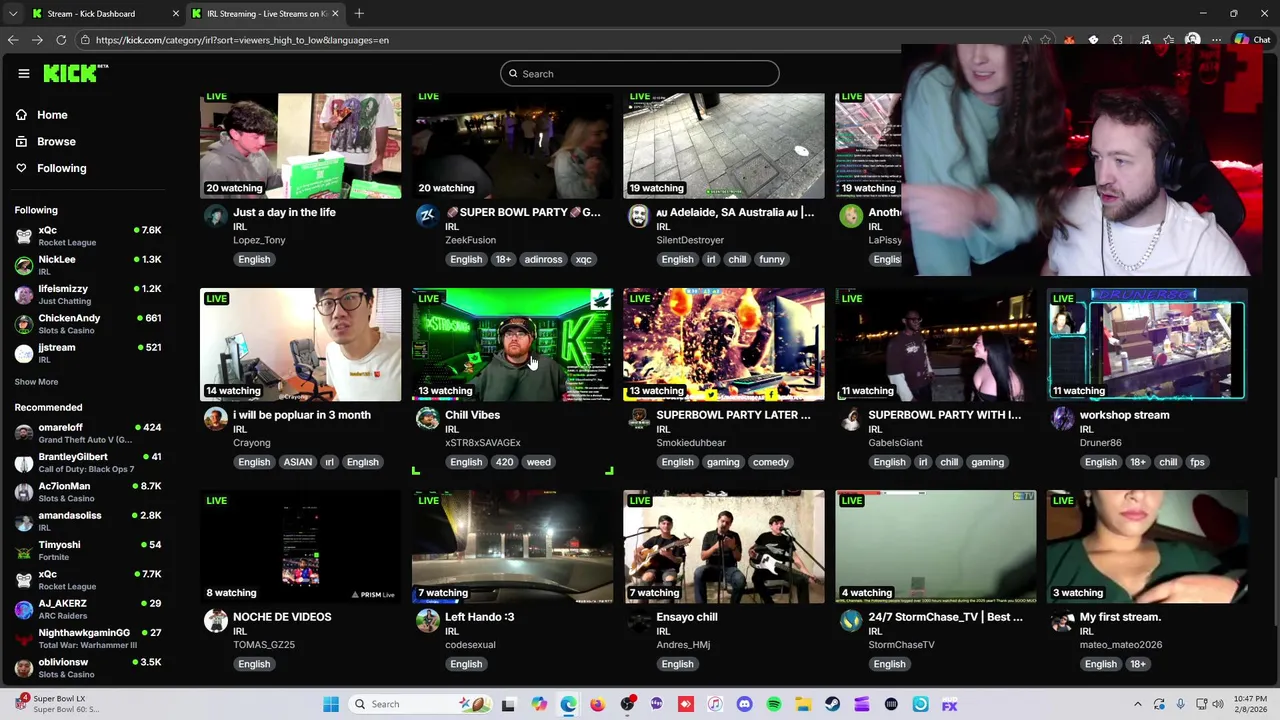Open Discord from the taskbar

(x=744, y=704)
